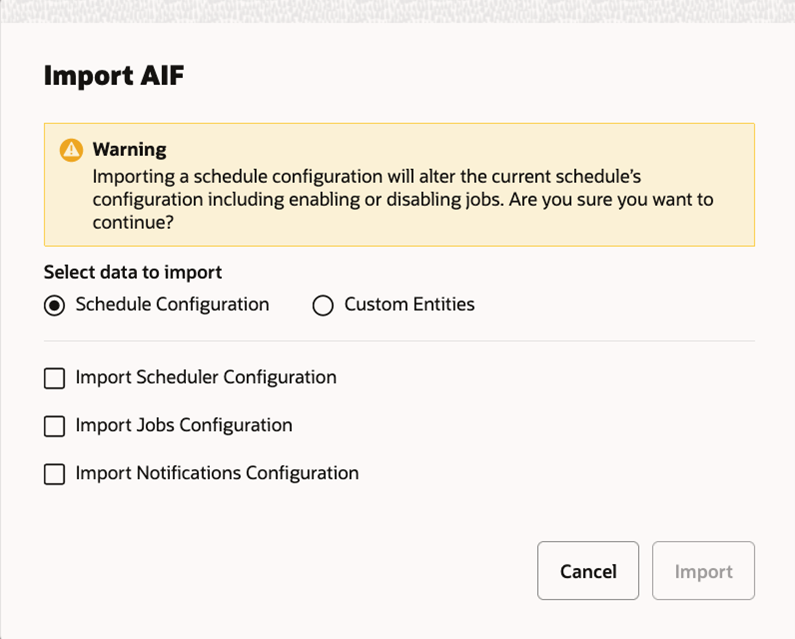Click the Import Scheduler Configuration label text
The width and height of the screenshot is (795, 639).
pos(206,377)
